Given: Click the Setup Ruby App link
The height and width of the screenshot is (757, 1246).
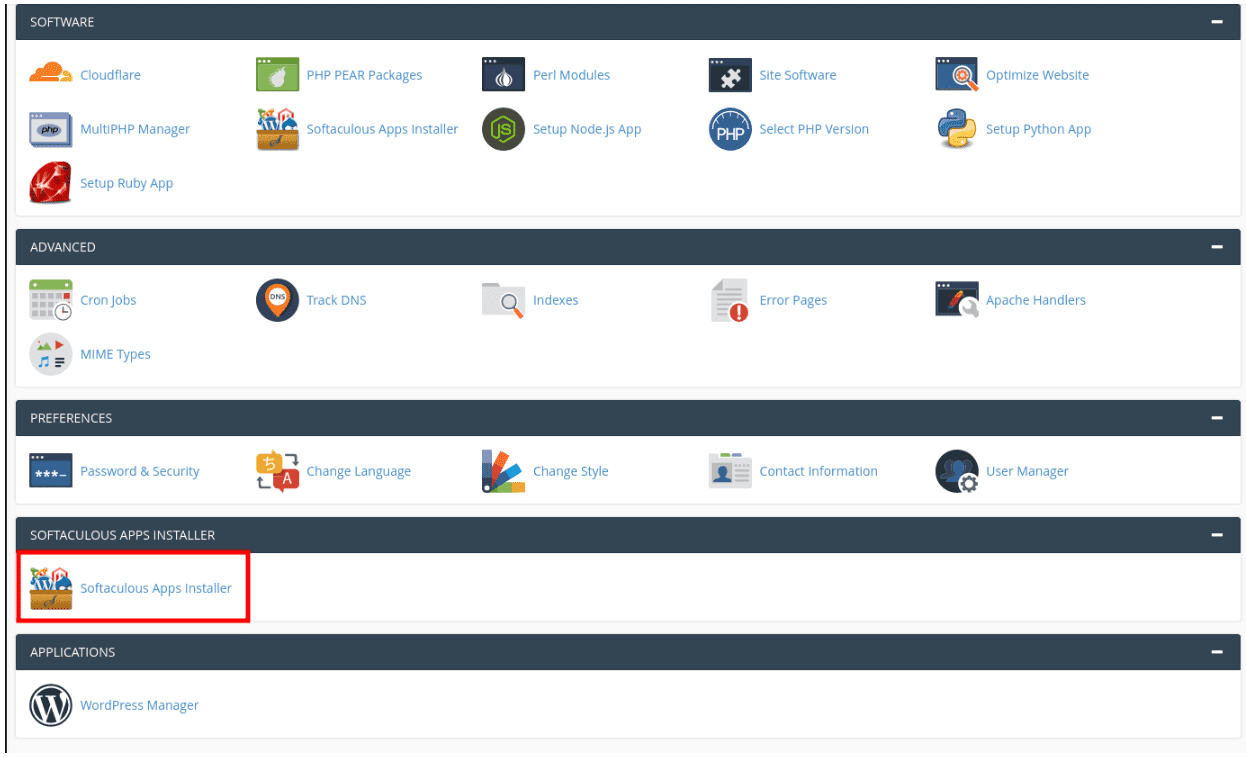Looking at the screenshot, I should click(126, 183).
